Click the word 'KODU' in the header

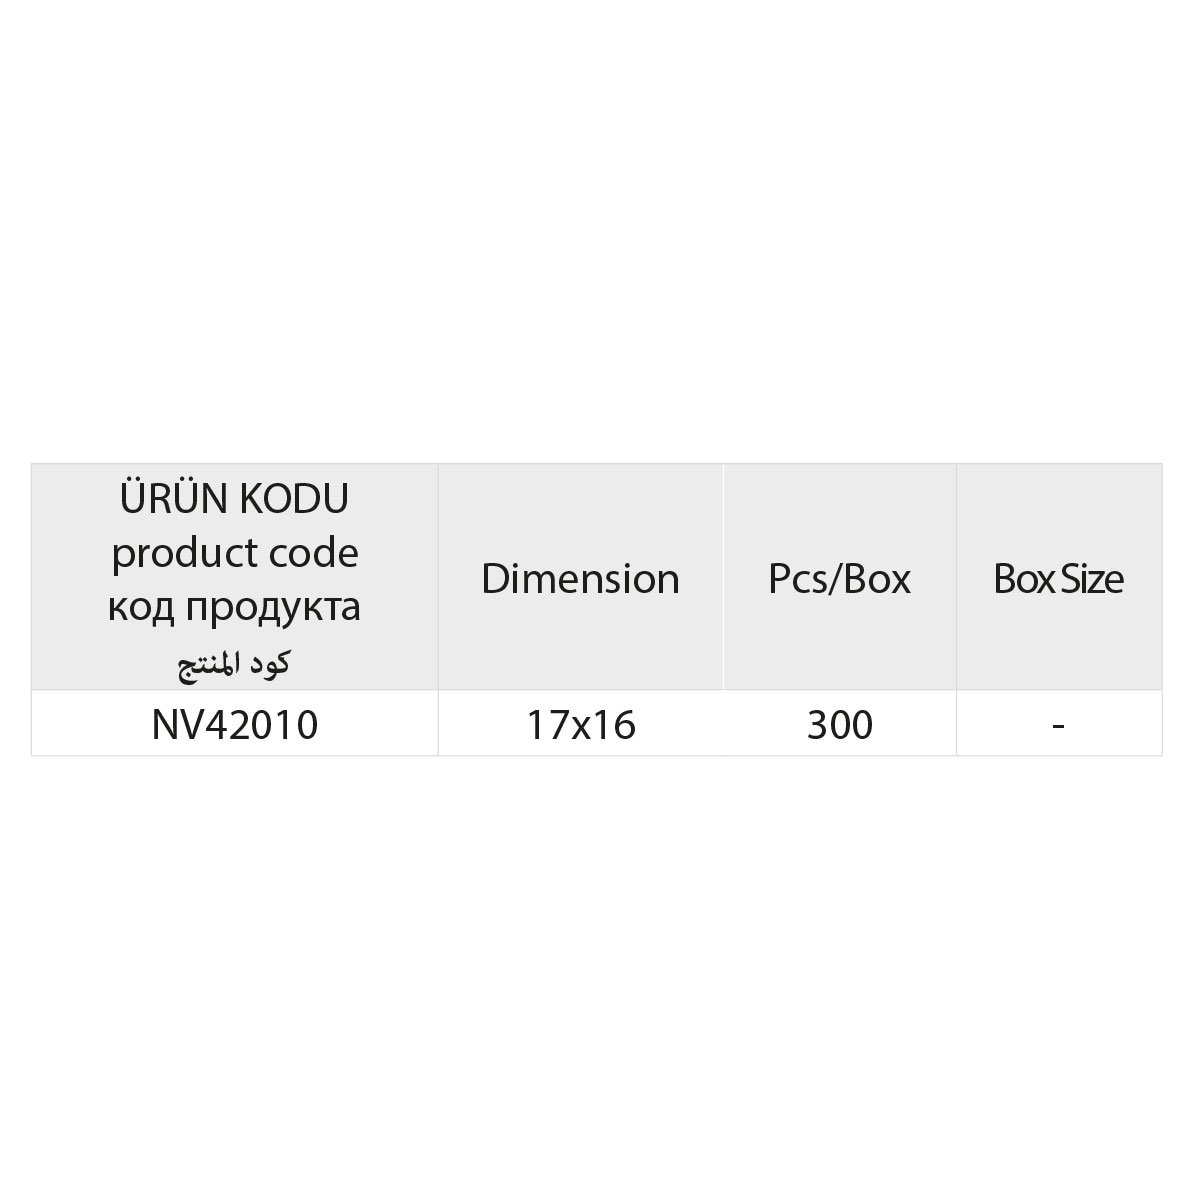[x=294, y=499]
